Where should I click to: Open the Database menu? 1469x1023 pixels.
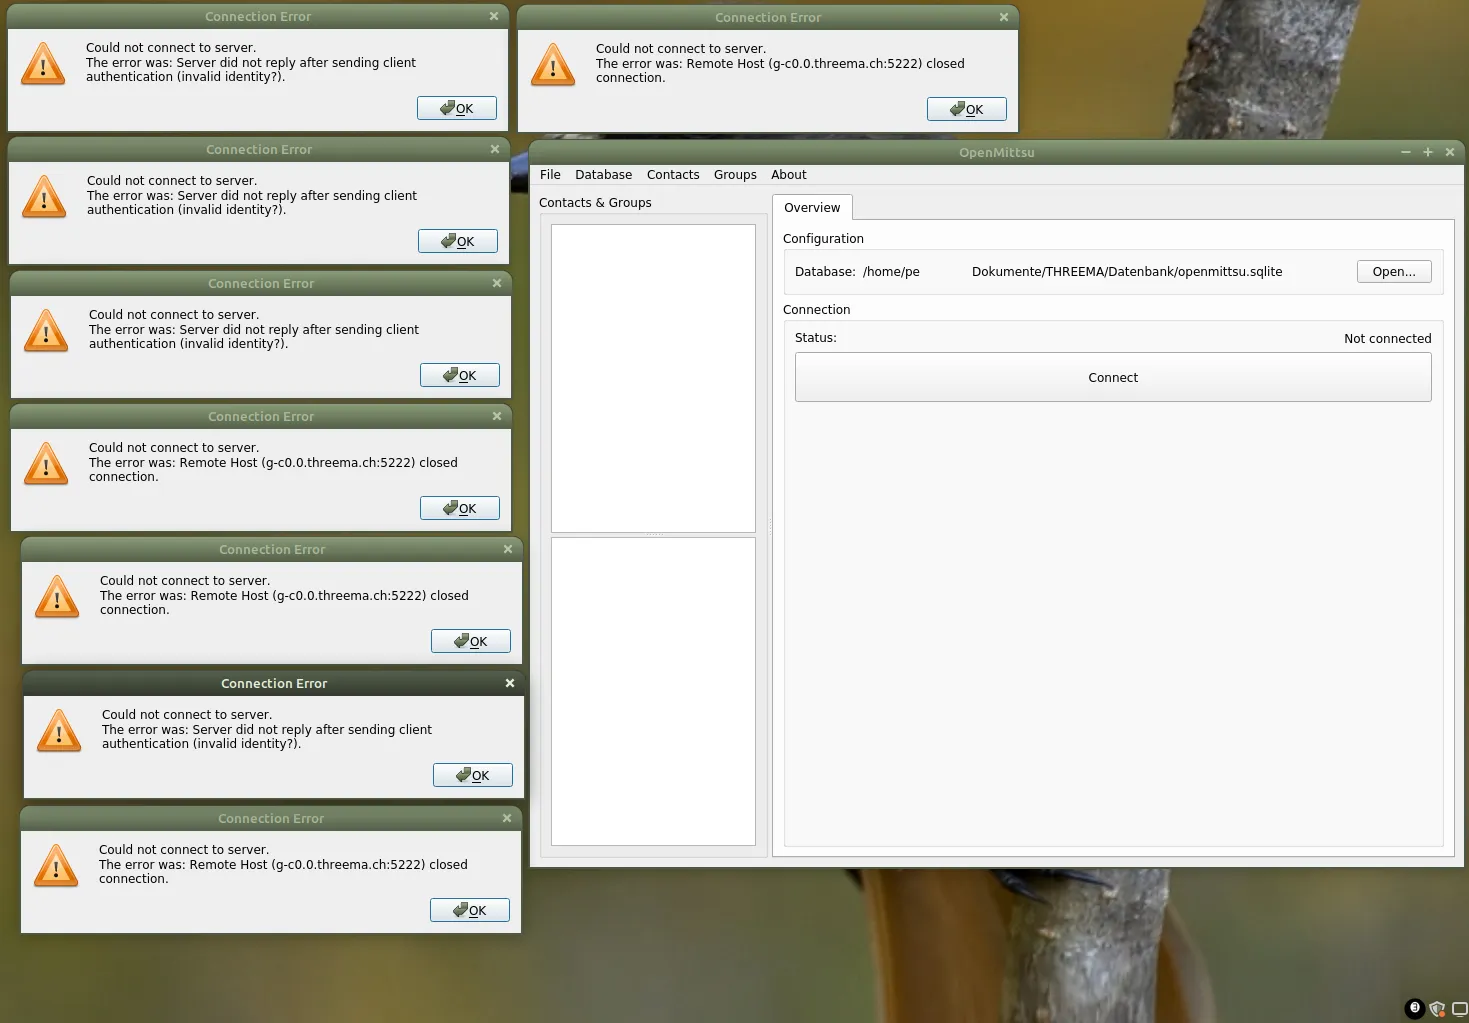click(603, 175)
